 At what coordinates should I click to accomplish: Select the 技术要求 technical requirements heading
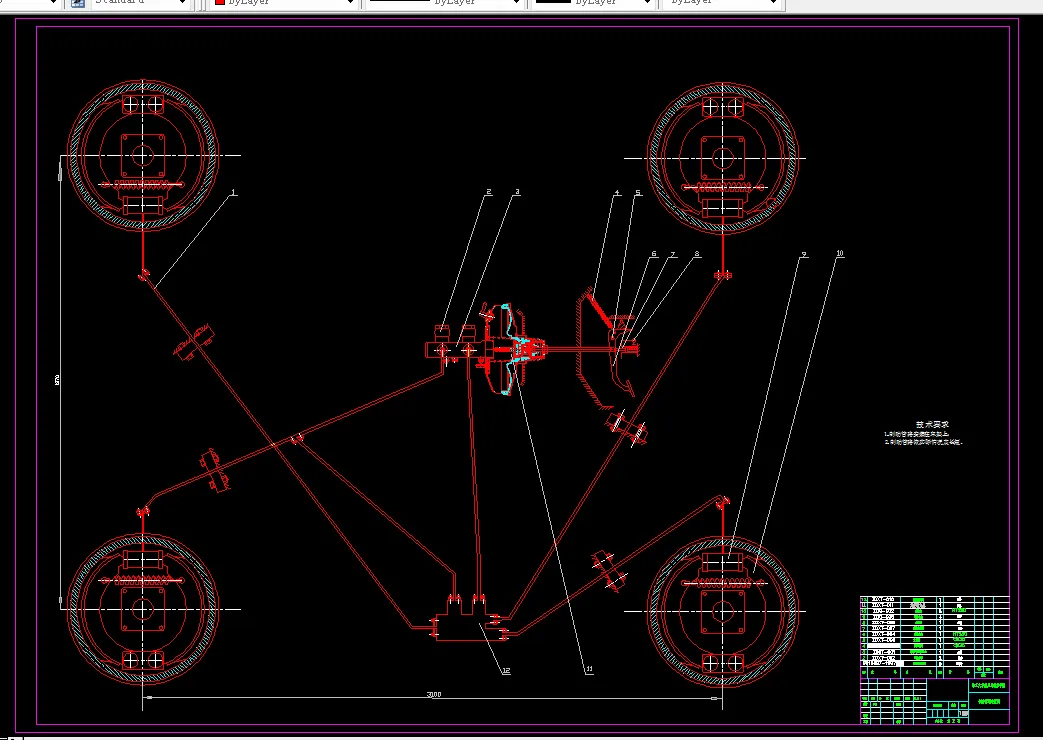(932, 424)
